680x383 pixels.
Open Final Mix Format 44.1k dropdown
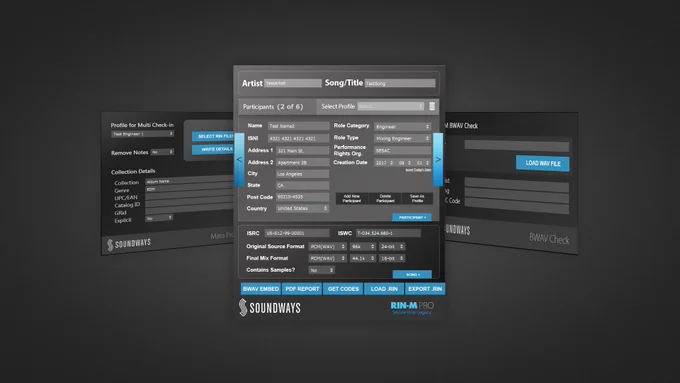click(x=363, y=258)
